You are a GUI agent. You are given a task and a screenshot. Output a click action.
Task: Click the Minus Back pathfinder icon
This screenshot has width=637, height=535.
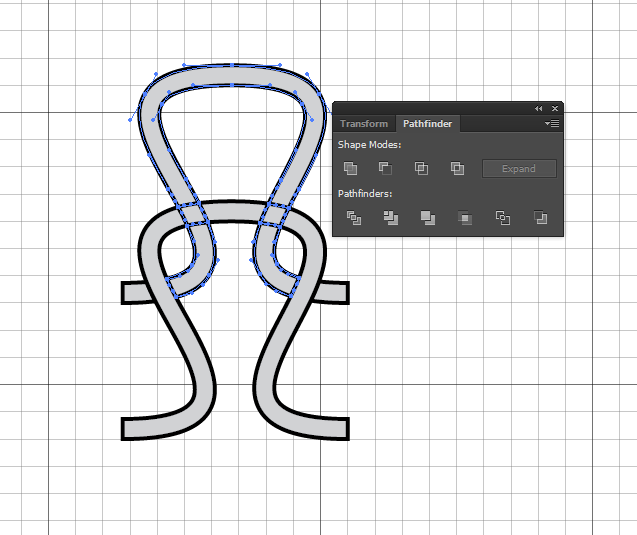click(x=540, y=218)
